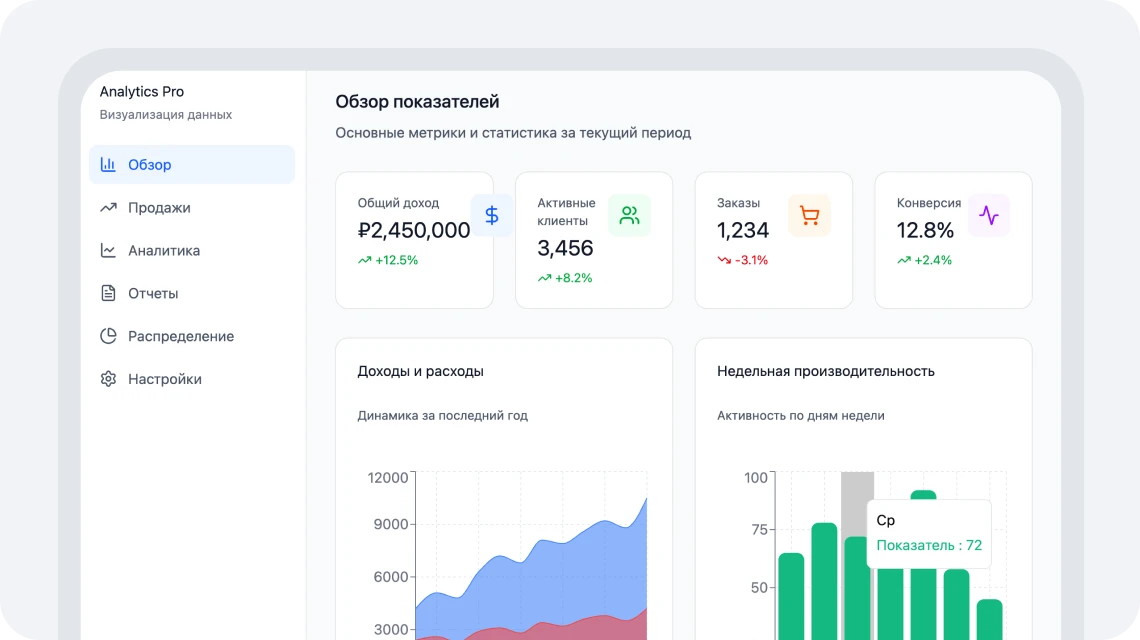Click the shopping cart icon in Заказы card
The height and width of the screenshot is (640, 1140).
pyautogui.click(x=809, y=215)
